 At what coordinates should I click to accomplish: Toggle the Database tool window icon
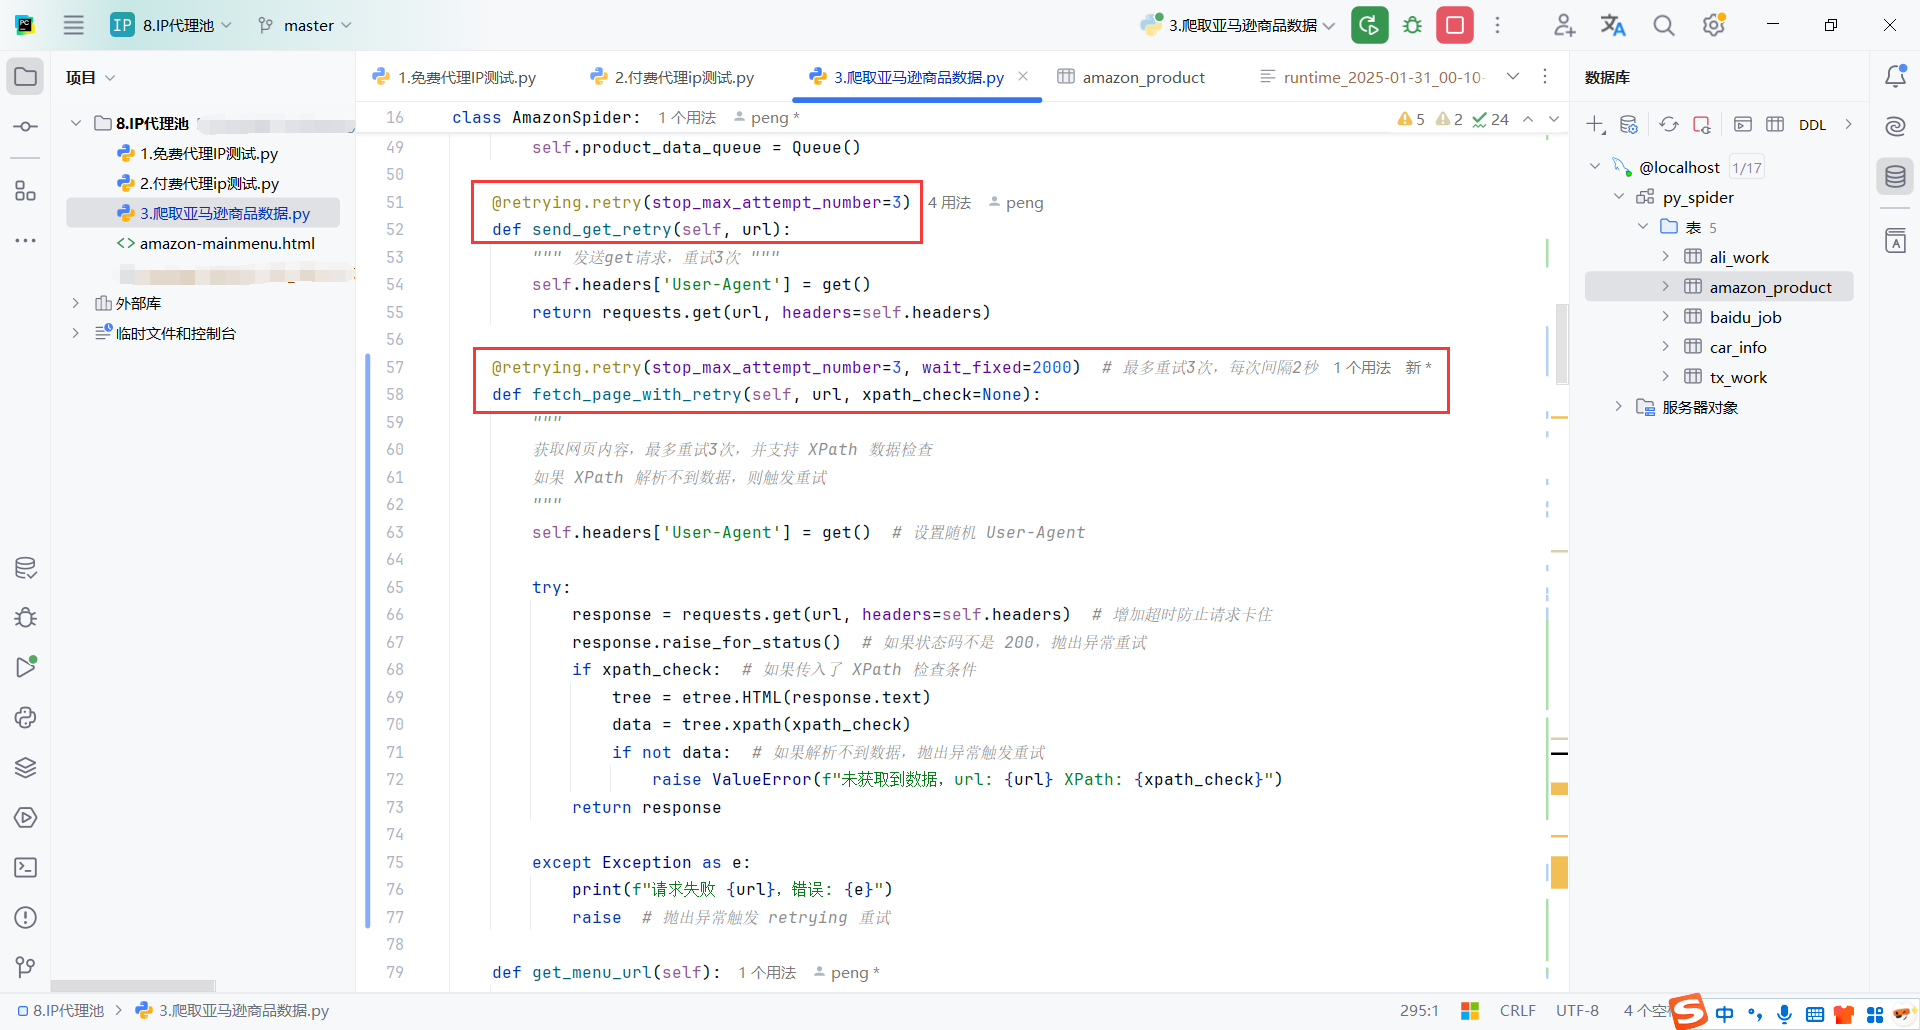(1895, 177)
